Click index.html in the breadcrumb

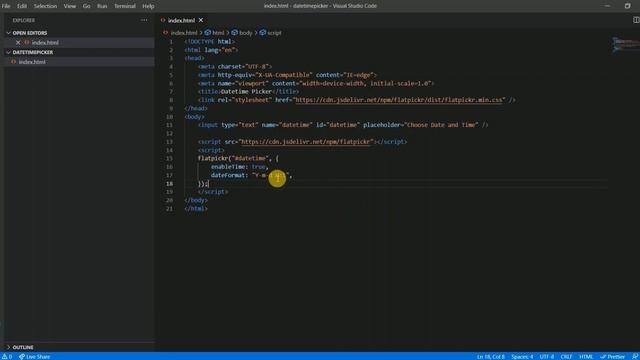(x=184, y=33)
